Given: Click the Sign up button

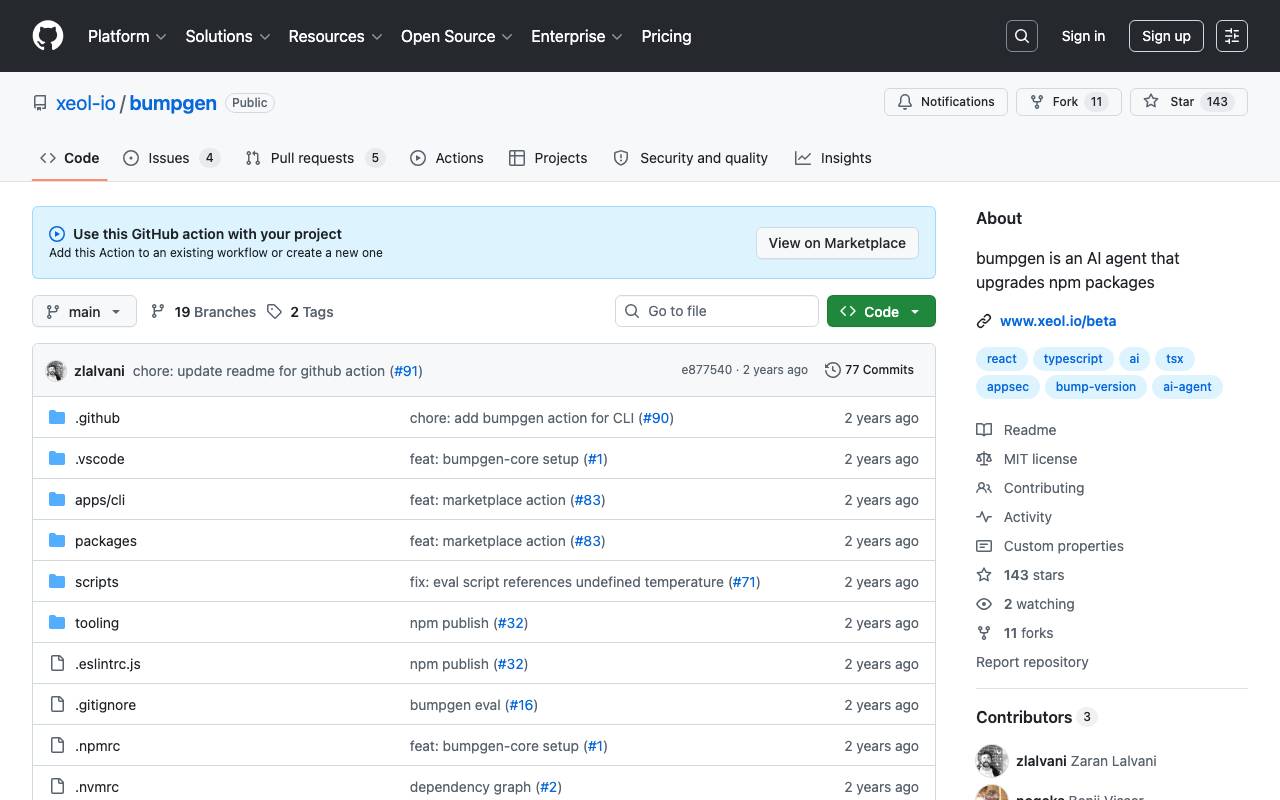Looking at the screenshot, I should click(x=1166, y=36).
